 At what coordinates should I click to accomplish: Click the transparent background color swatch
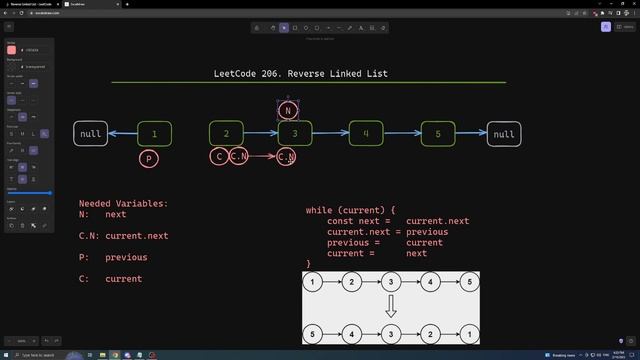click(11, 67)
